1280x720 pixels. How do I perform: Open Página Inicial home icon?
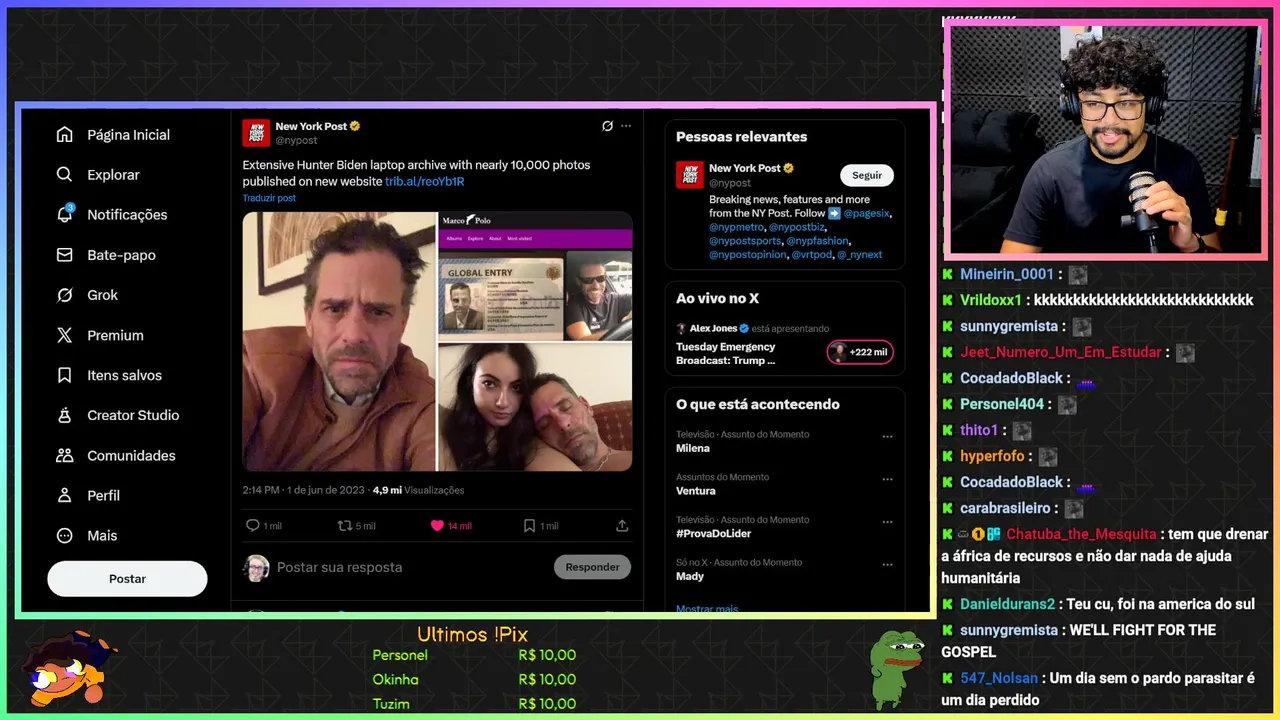[x=65, y=135]
